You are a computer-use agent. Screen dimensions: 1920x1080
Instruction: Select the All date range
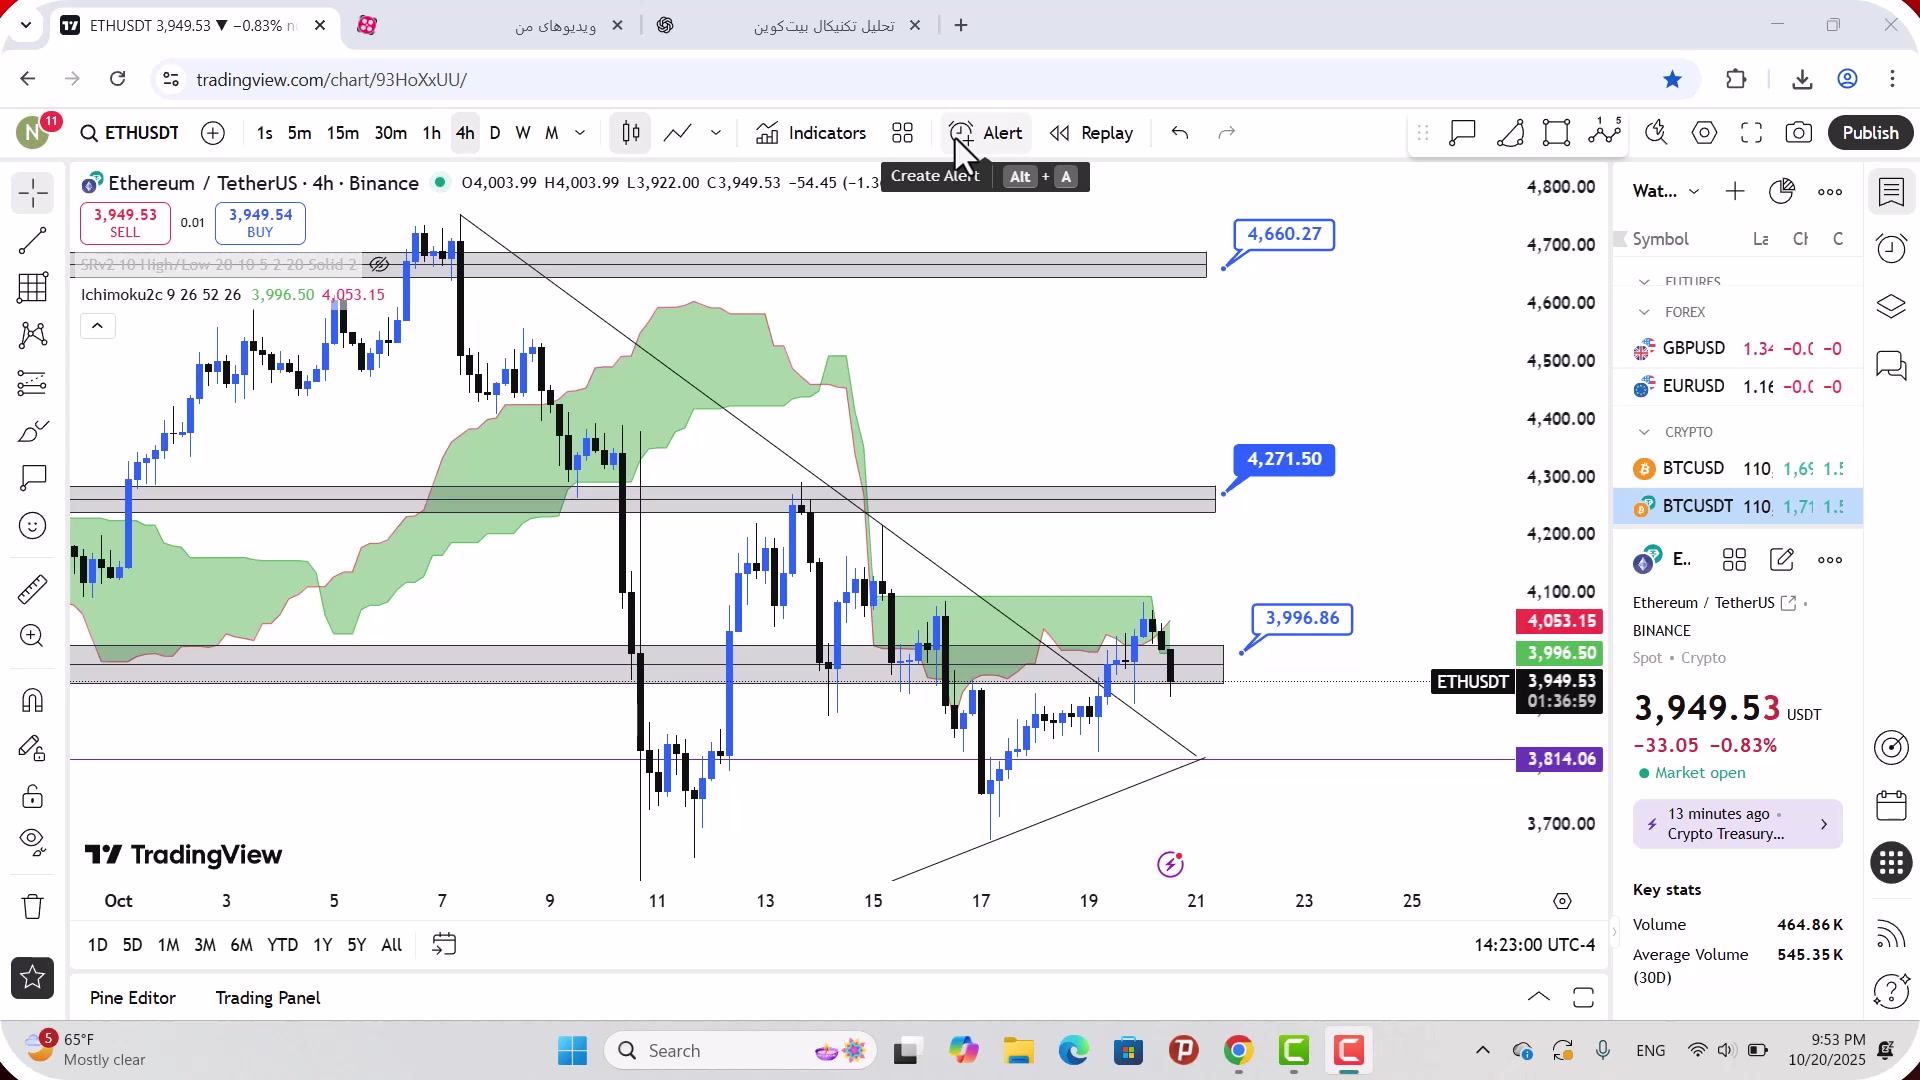(x=392, y=945)
